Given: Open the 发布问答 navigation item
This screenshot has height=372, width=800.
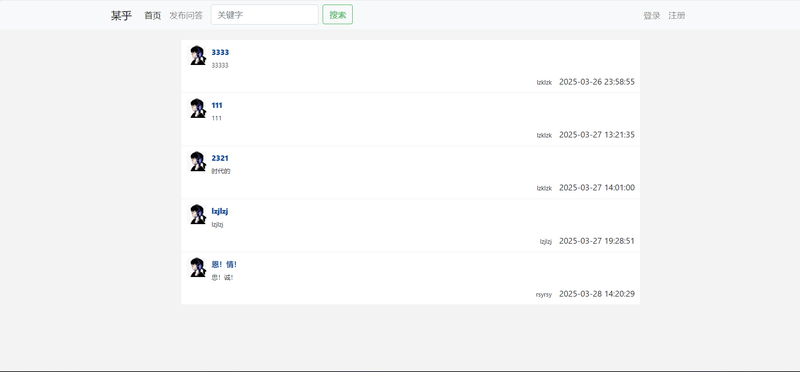Looking at the screenshot, I should click(x=186, y=15).
